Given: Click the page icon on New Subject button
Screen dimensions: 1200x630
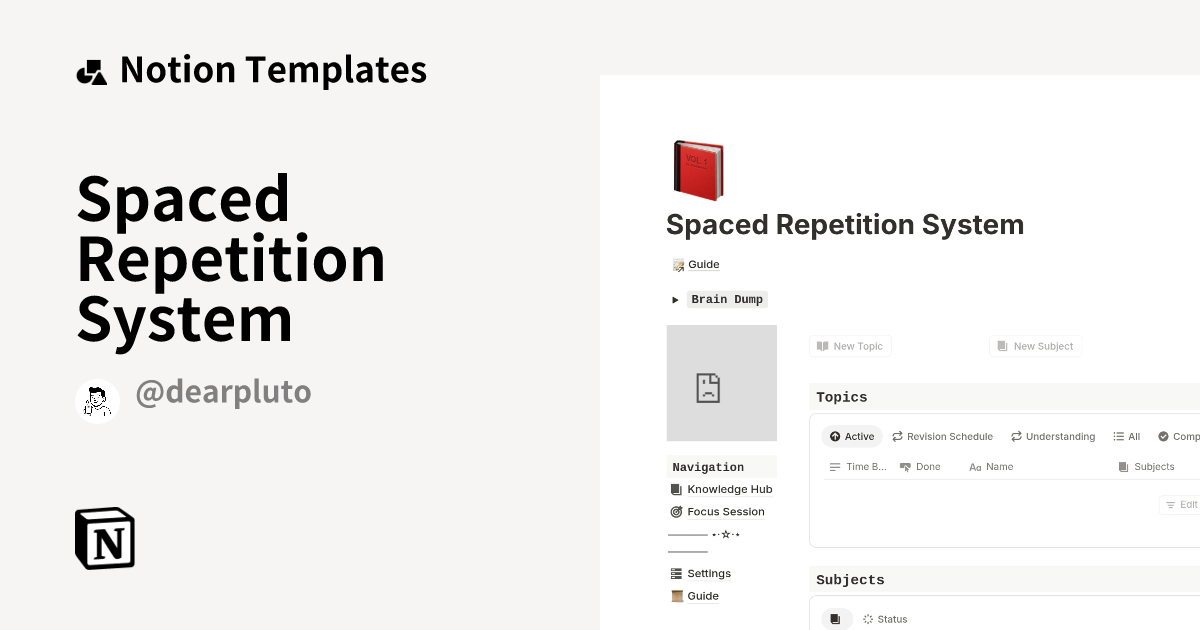Looking at the screenshot, I should (1003, 345).
